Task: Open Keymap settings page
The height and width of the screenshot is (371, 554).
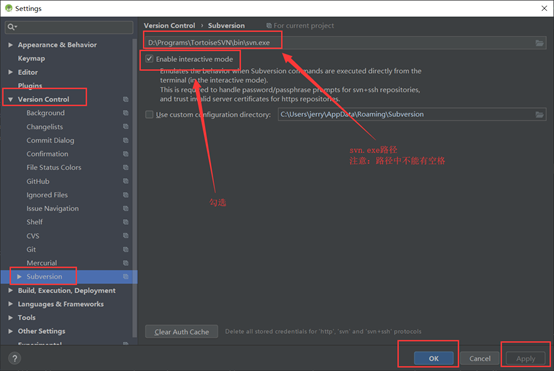Action: click(31, 58)
